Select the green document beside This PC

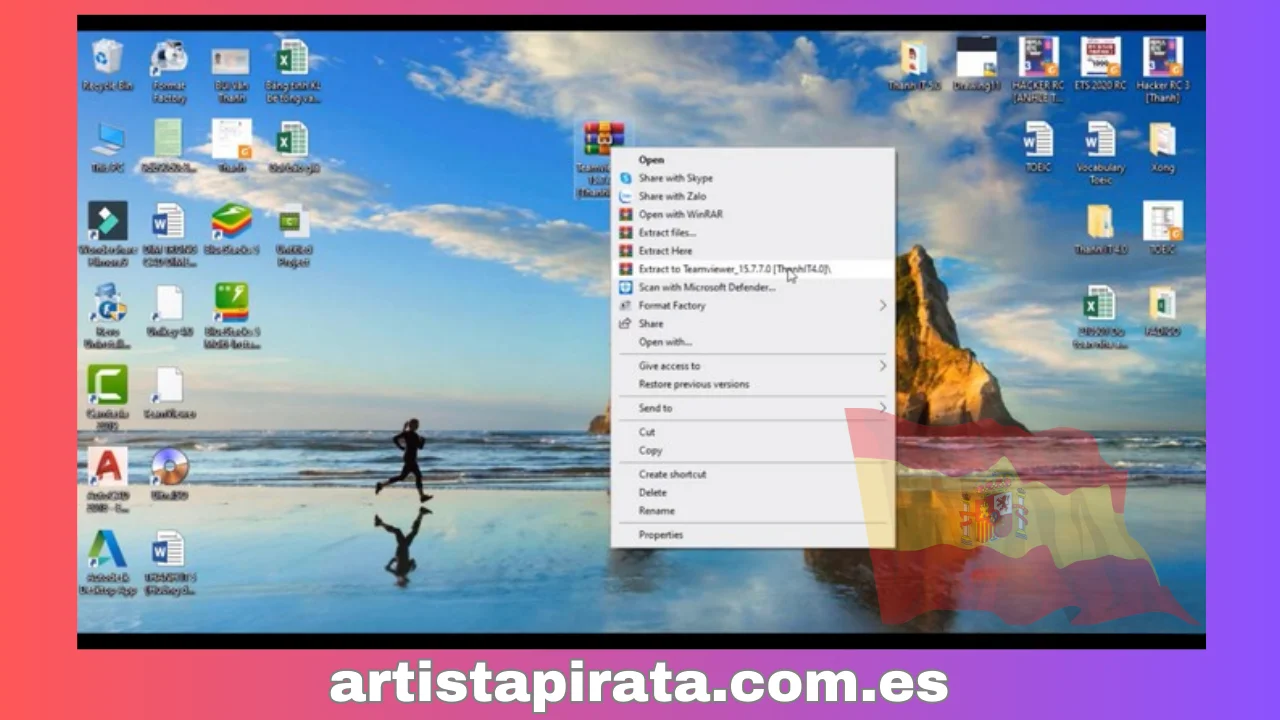point(169,147)
